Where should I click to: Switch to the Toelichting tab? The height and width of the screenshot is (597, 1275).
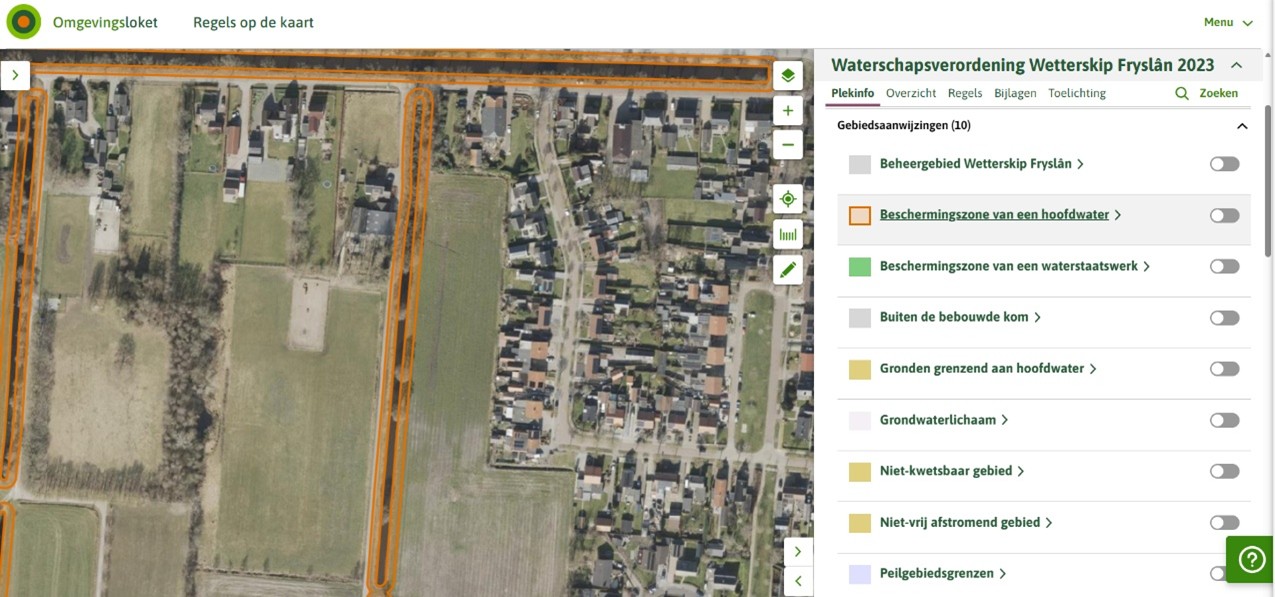[1077, 93]
